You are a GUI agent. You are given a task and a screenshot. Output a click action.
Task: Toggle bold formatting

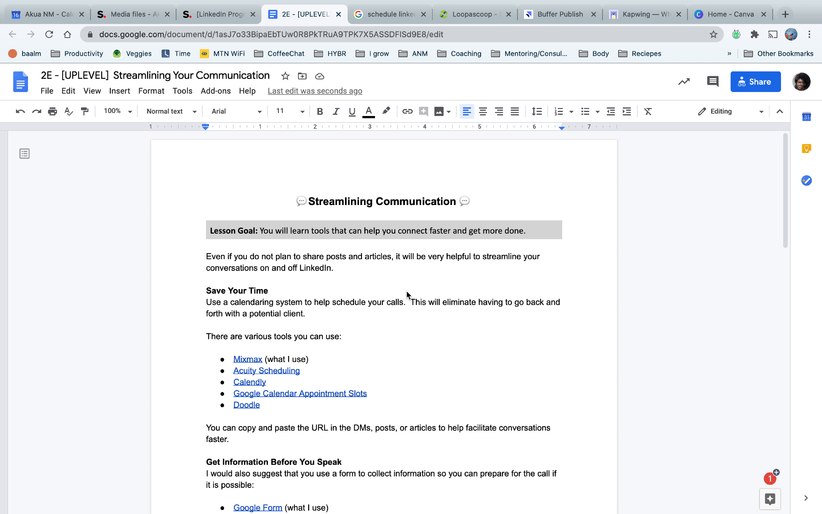pyautogui.click(x=320, y=111)
